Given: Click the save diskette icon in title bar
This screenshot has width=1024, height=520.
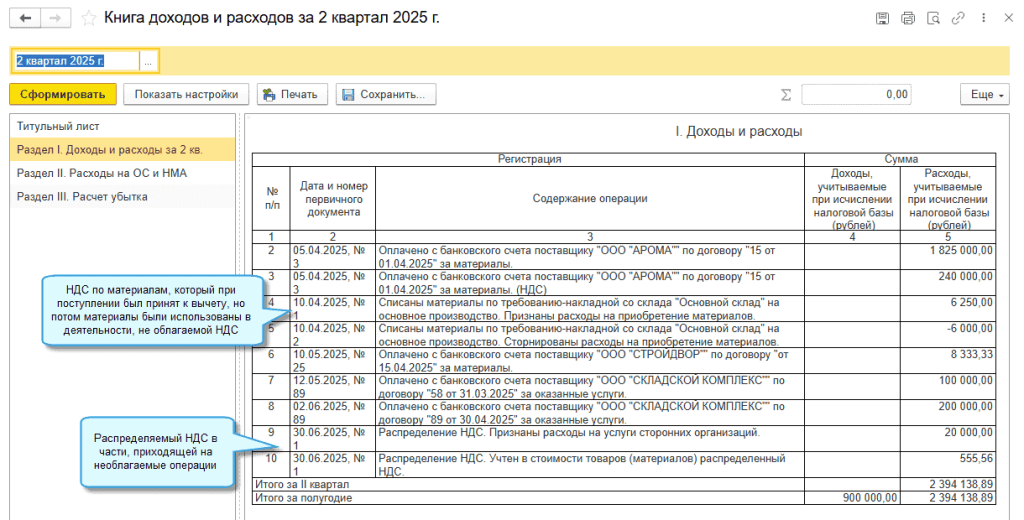Looking at the screenshot, I should (x=882, y=18).
